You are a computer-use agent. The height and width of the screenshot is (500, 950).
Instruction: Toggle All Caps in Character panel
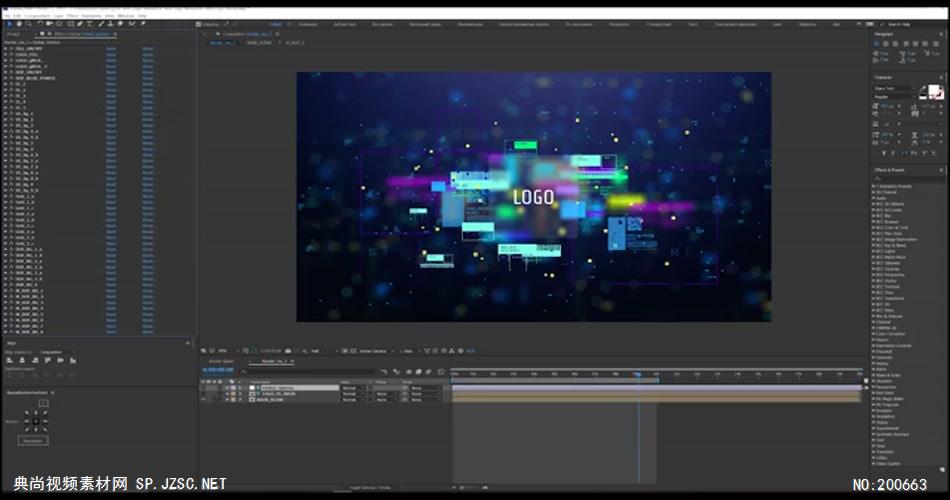click(x=903, y=154)
